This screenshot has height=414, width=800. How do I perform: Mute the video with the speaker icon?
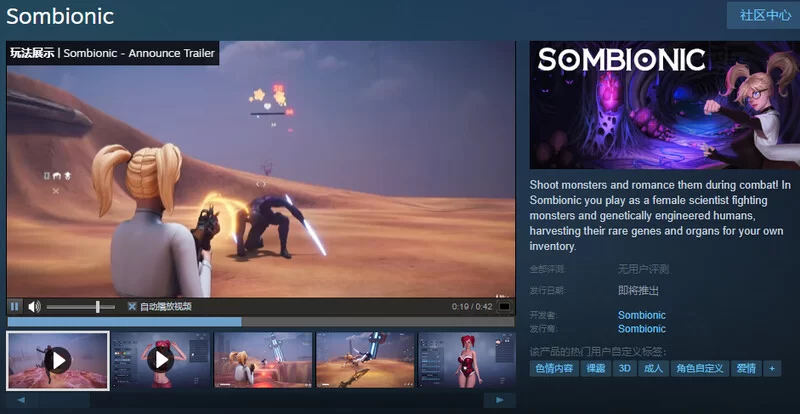(x=34, y=306)
